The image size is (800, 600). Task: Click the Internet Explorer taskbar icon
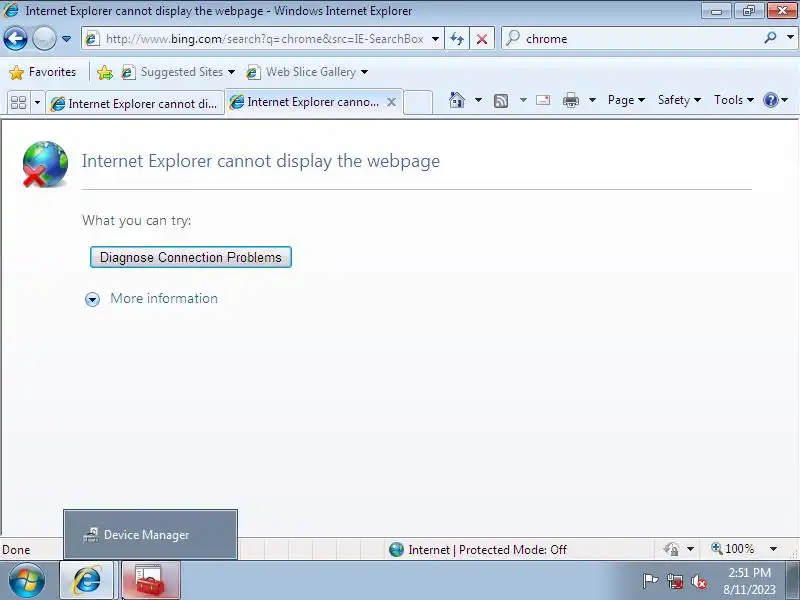87,581
